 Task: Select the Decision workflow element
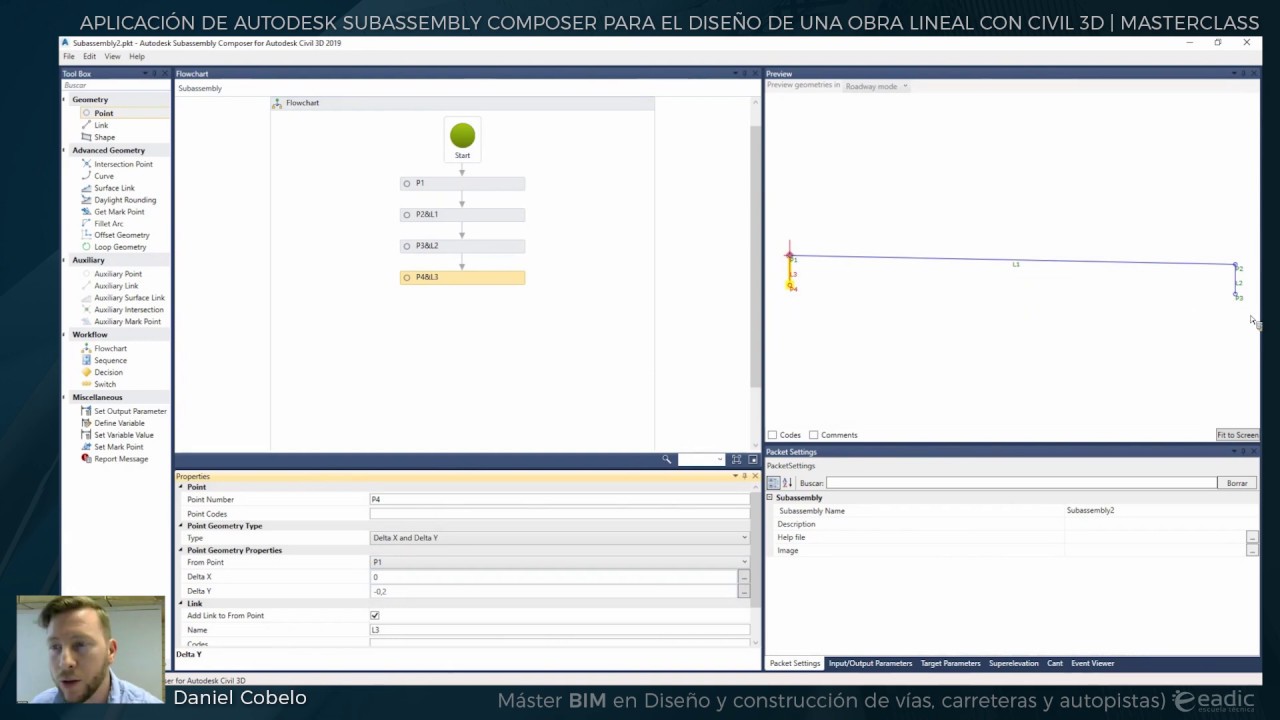[x=108, y=372]
